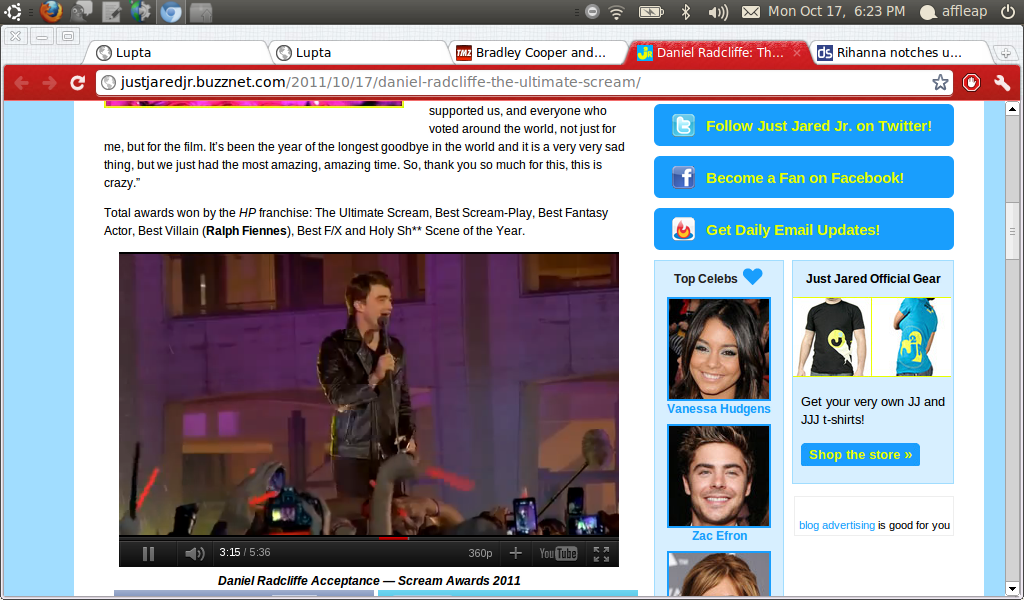Open the Ubuntu logo menu

[12, 12]
